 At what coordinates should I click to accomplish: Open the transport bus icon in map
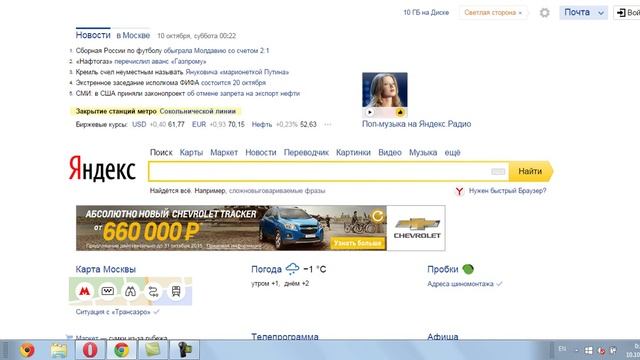(176, 291)
